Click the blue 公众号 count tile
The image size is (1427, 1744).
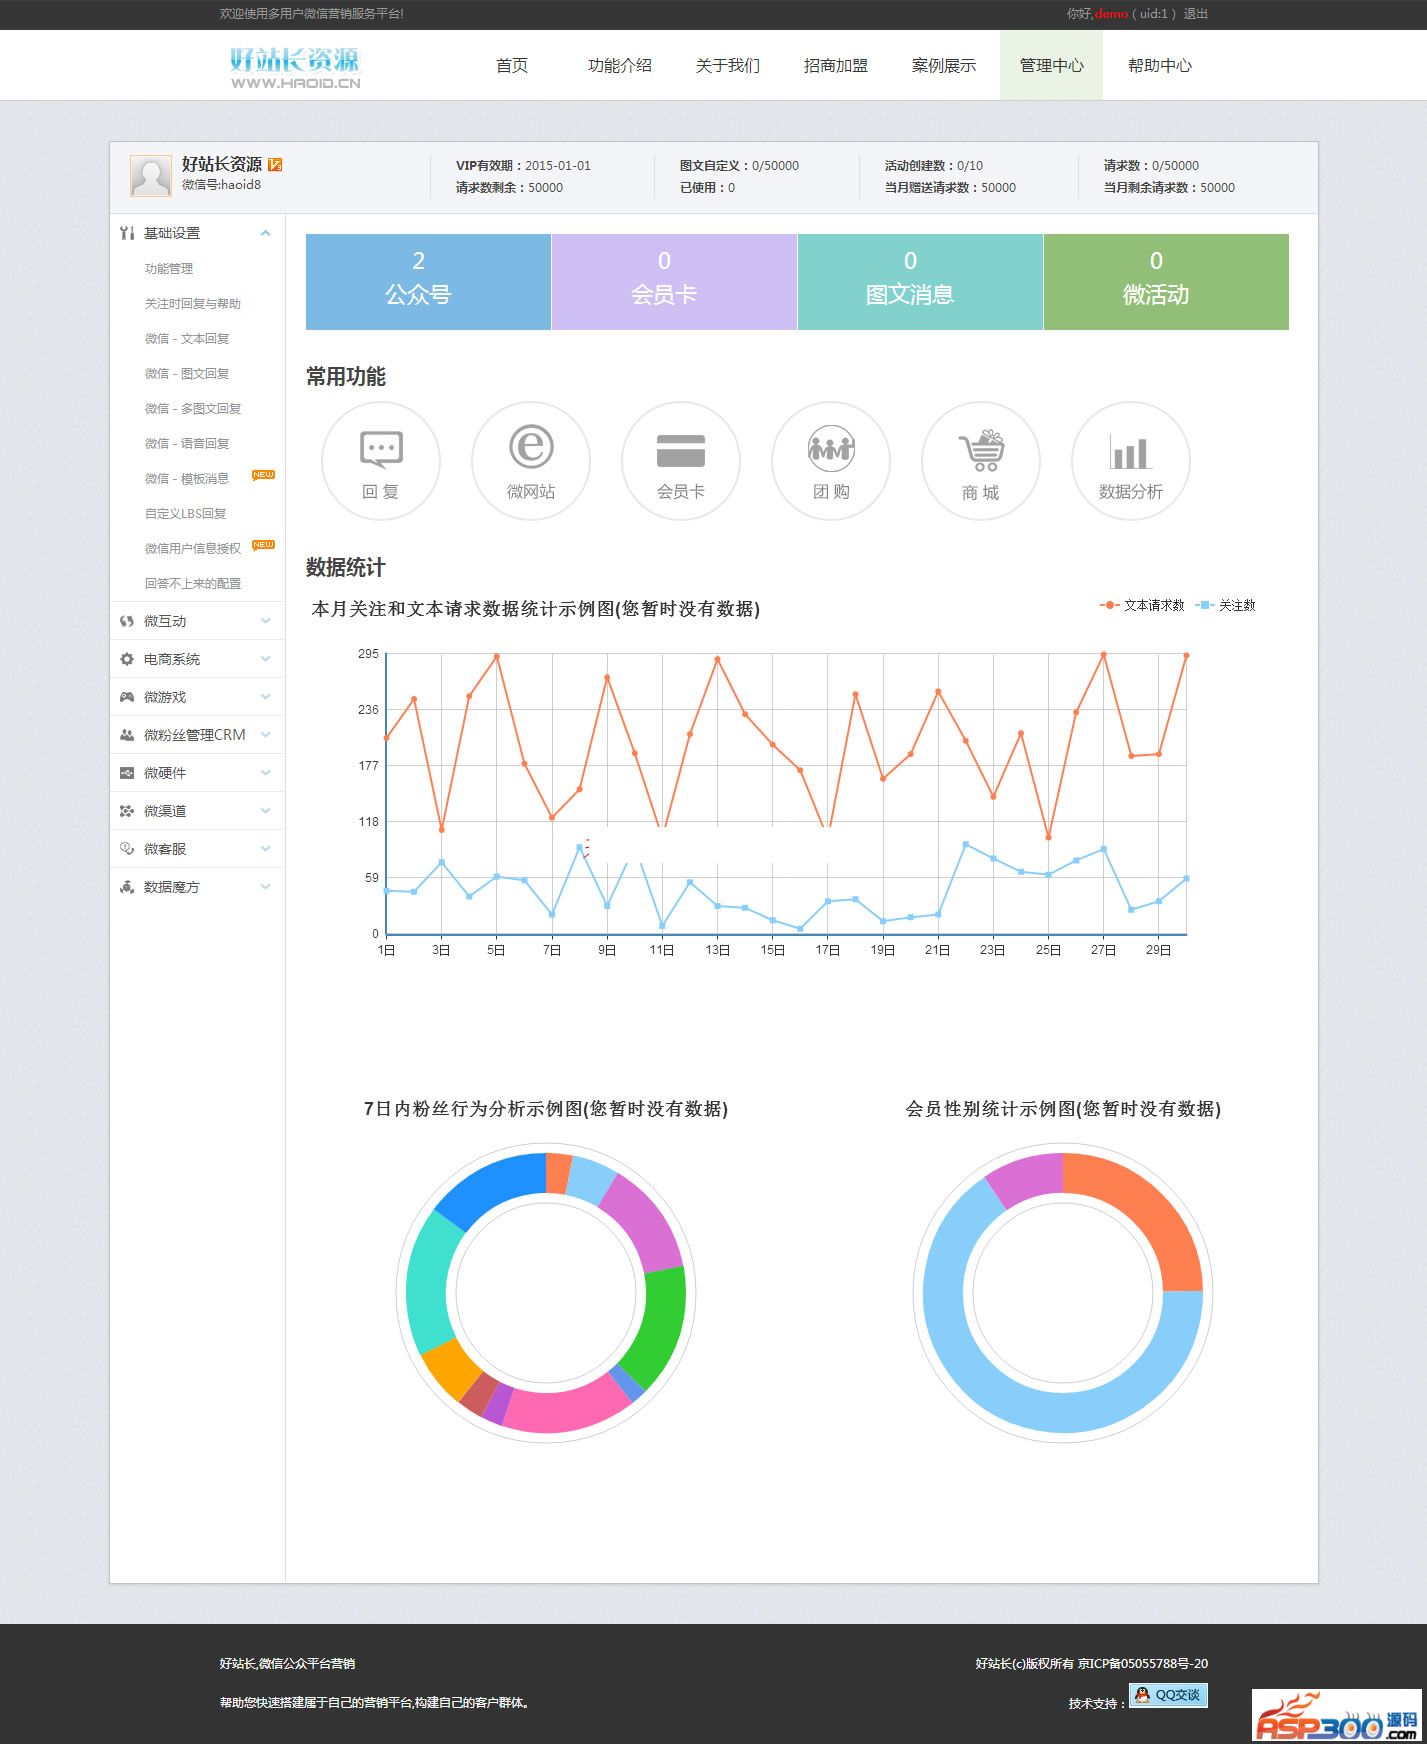(x=428, y=282)
